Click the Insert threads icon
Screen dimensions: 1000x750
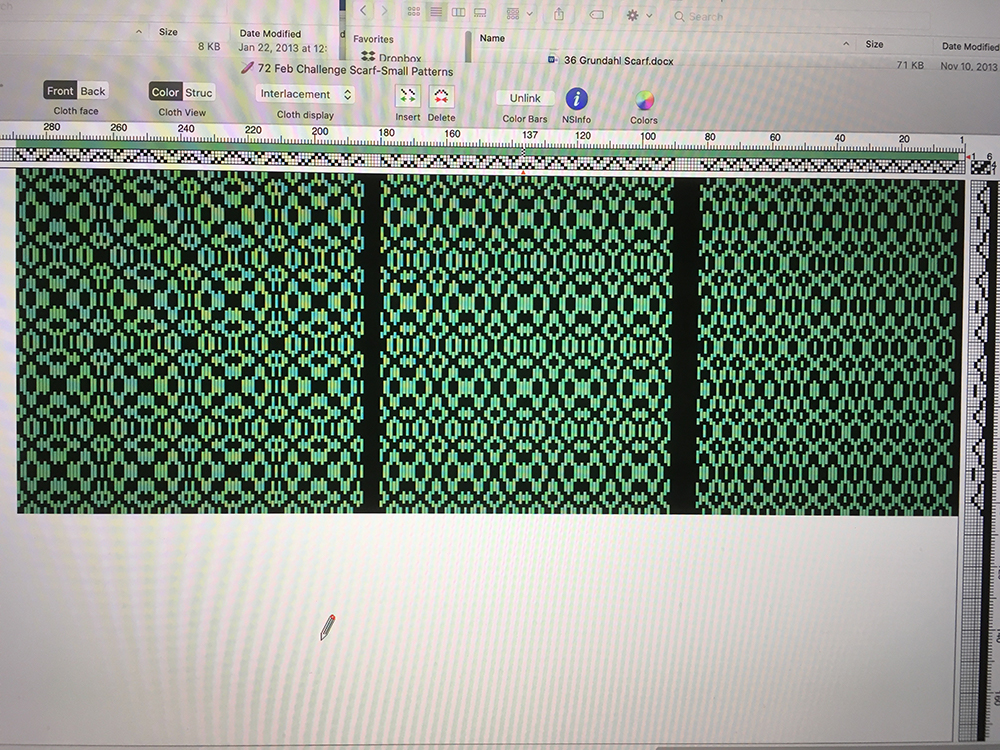(x=407, y=97)
